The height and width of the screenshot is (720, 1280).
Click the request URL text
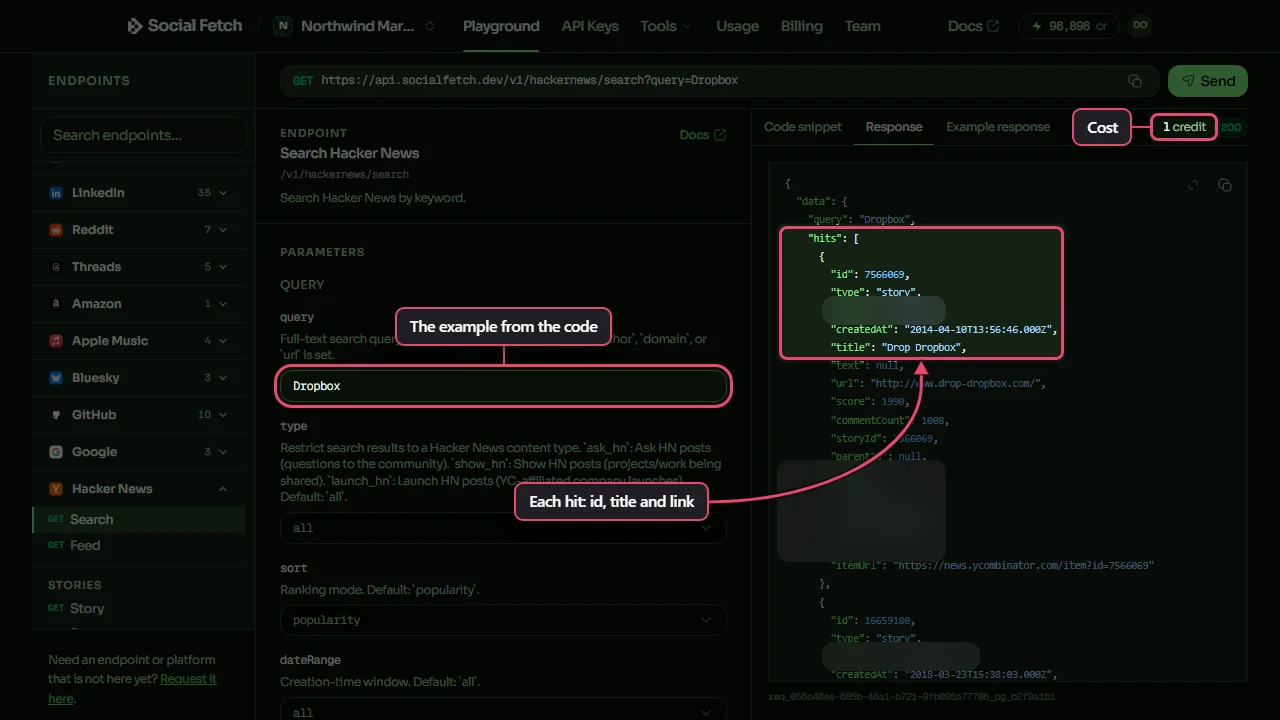click(529, 81)
